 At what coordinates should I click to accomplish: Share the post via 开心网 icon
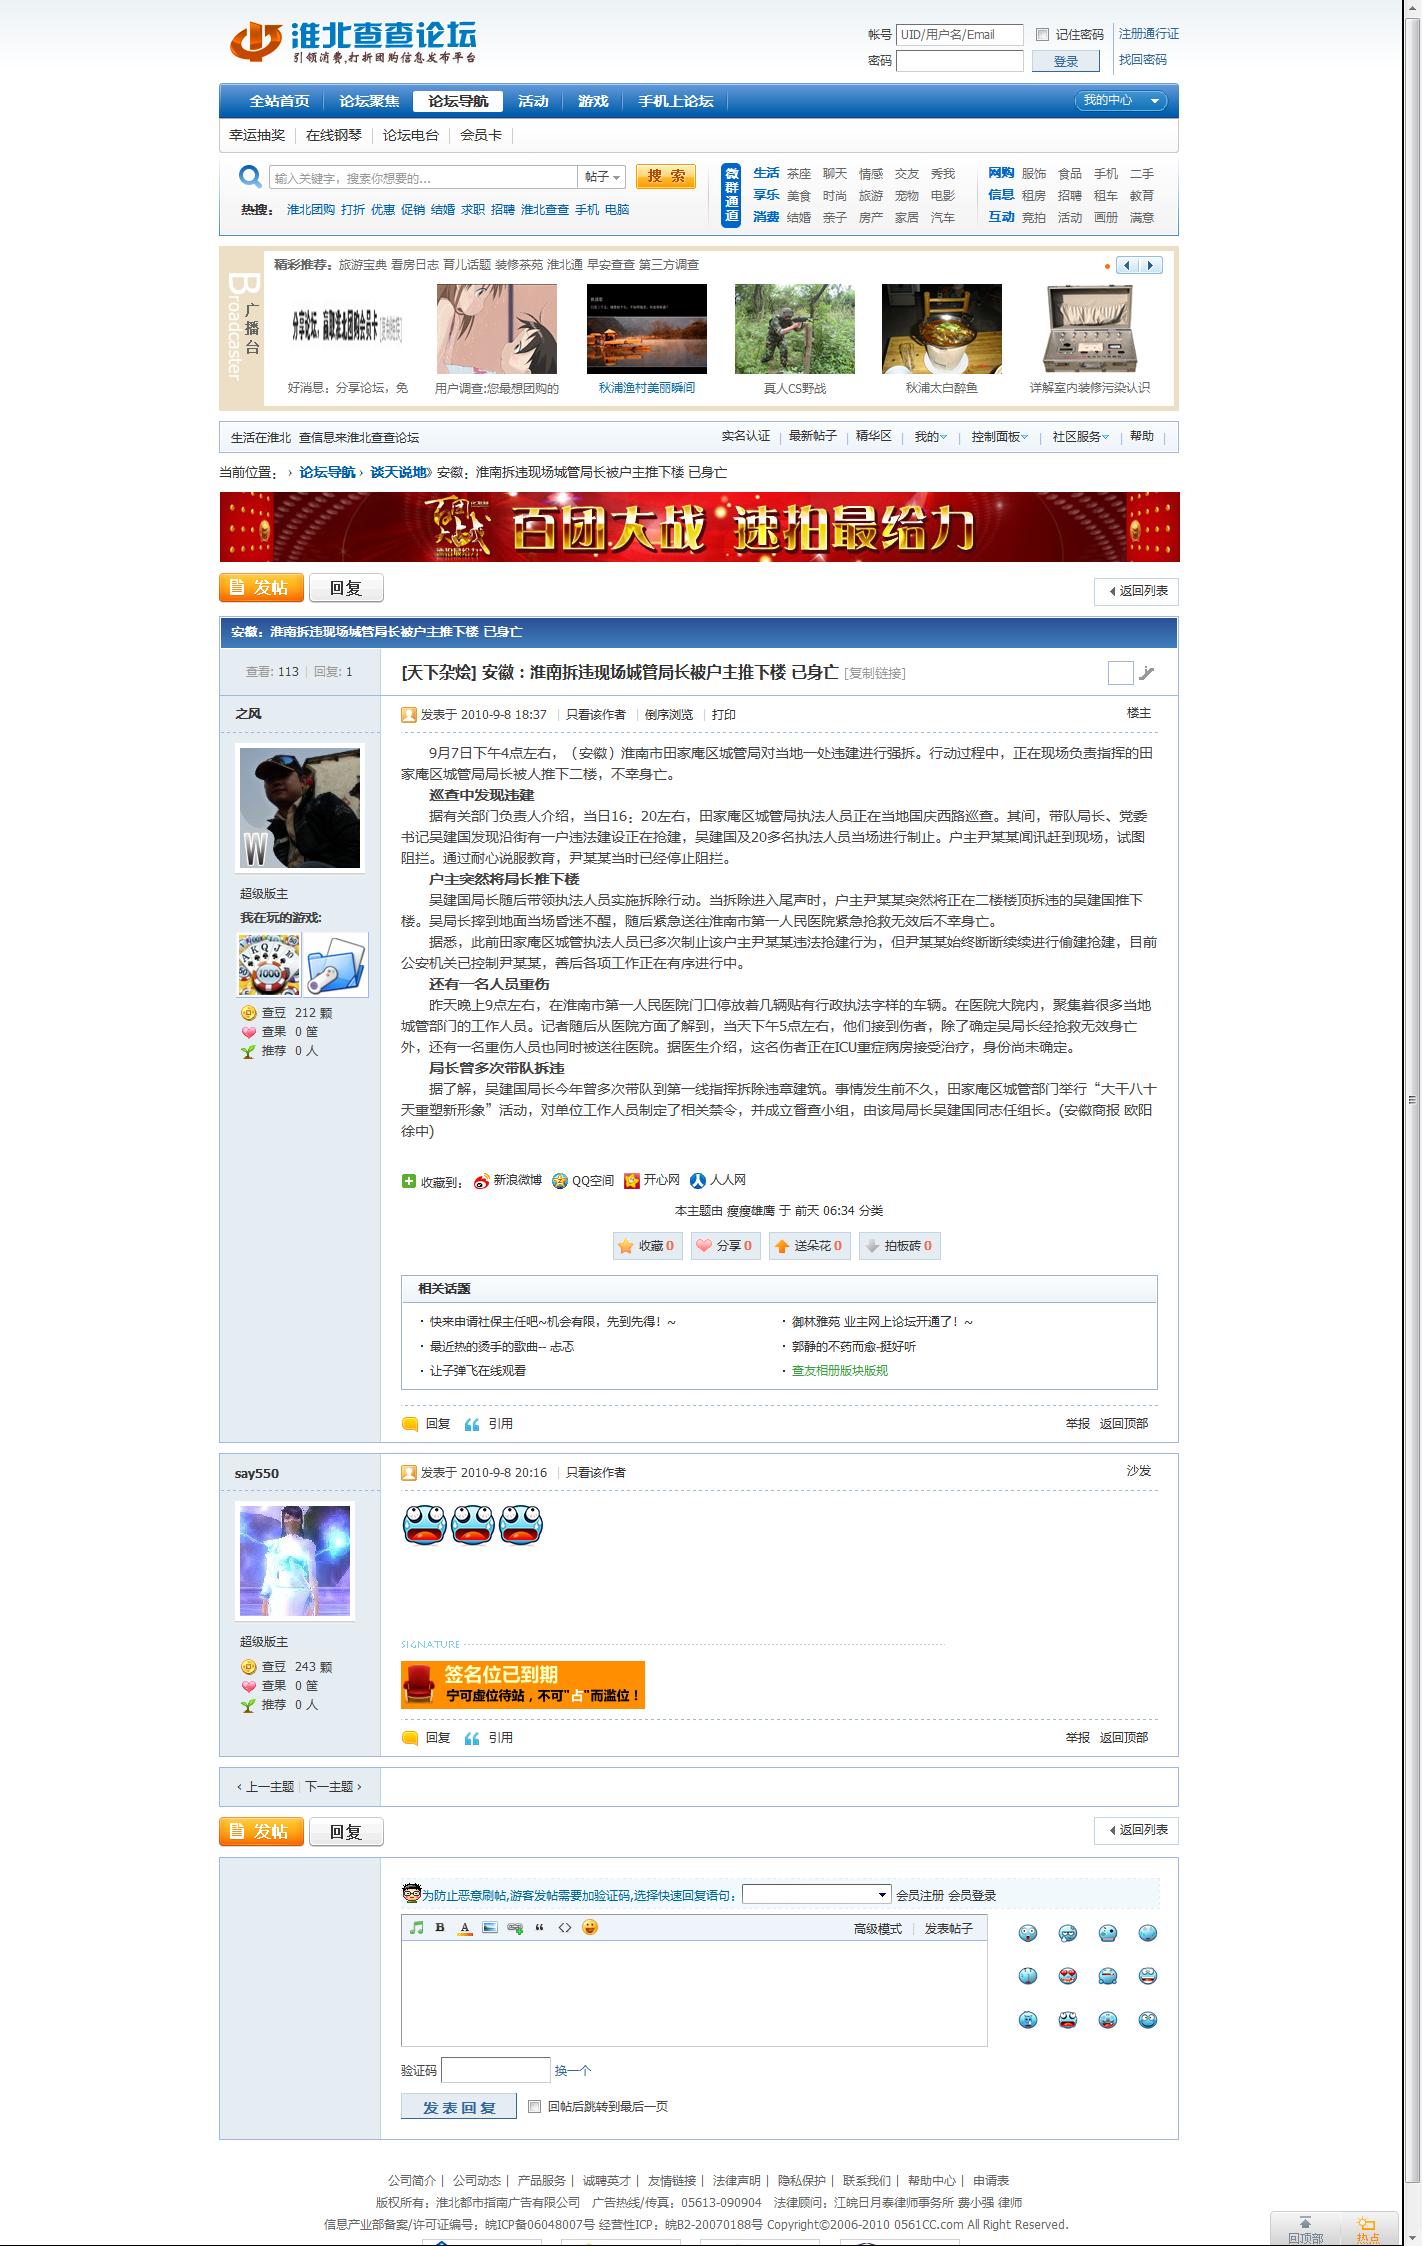pos(632,1181)
